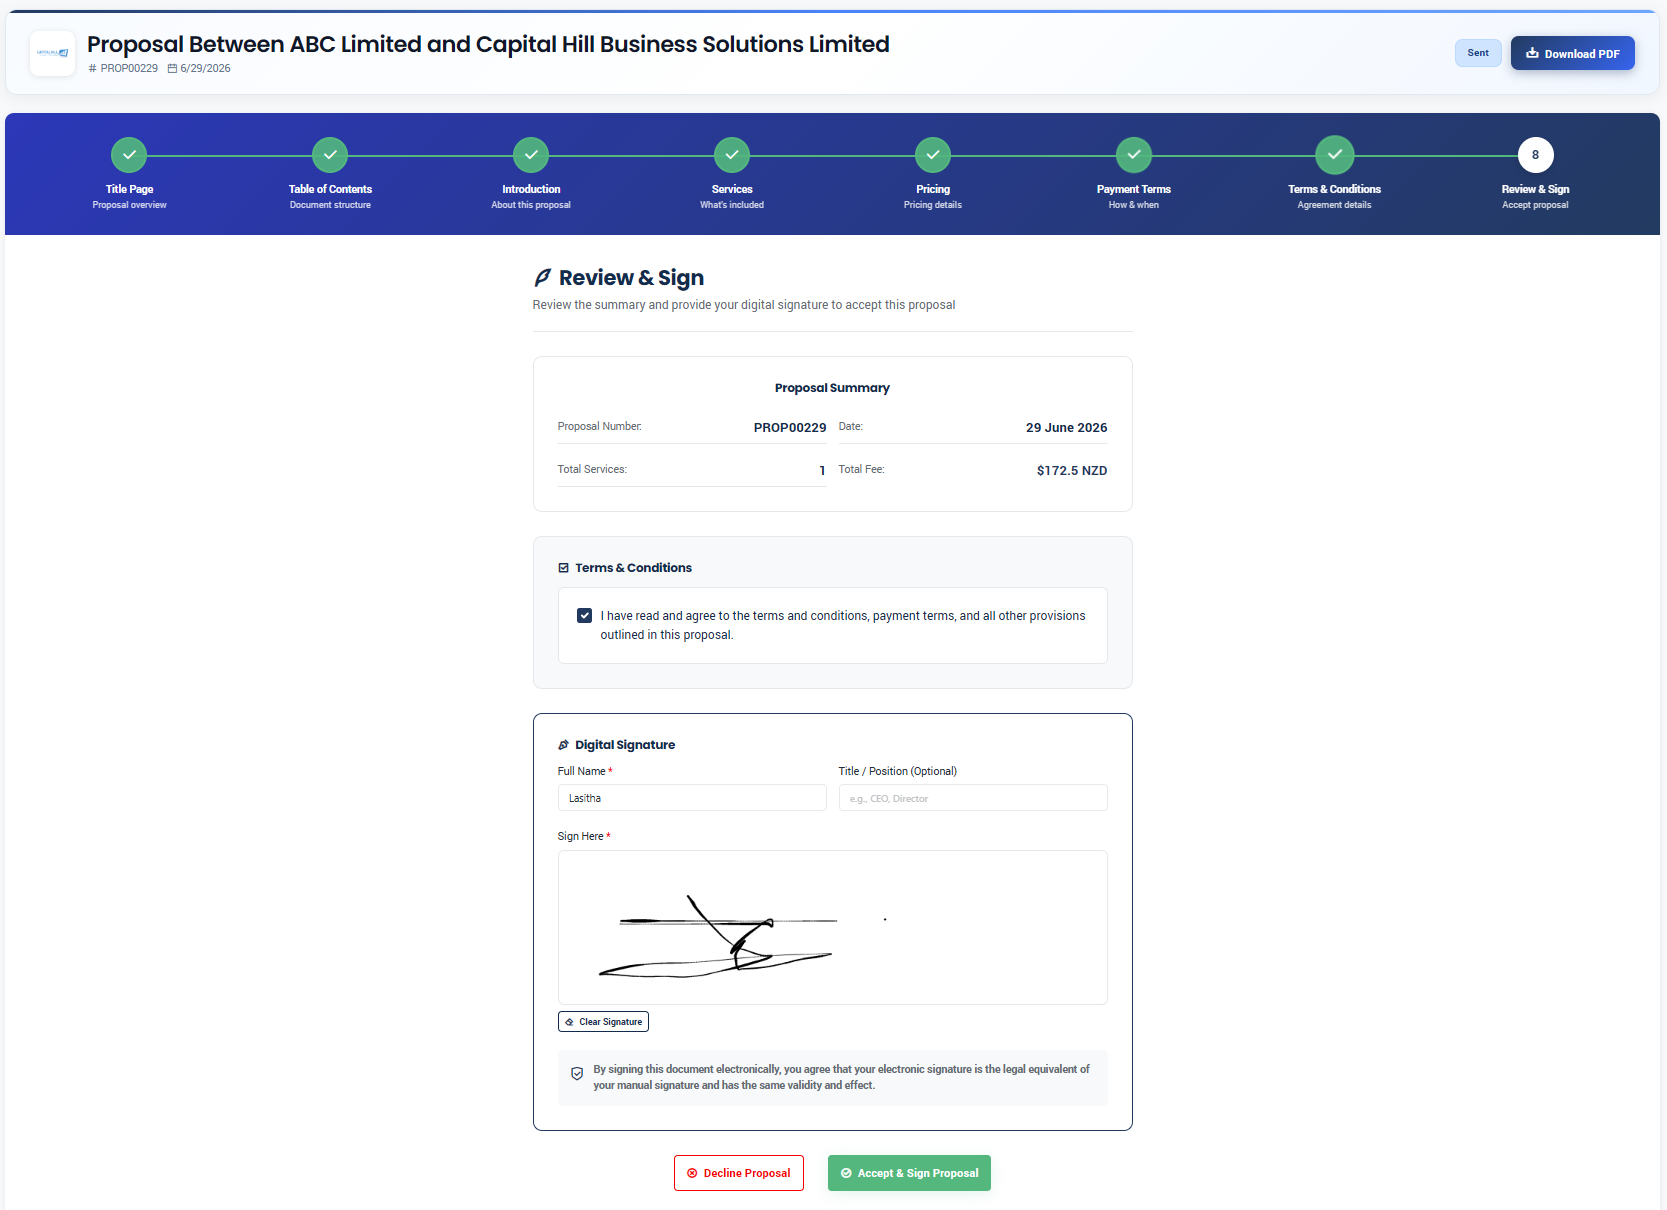Focus the Title / Position input field
The height and width of the screenshot is (1210, 1667).
click(973, 798)
